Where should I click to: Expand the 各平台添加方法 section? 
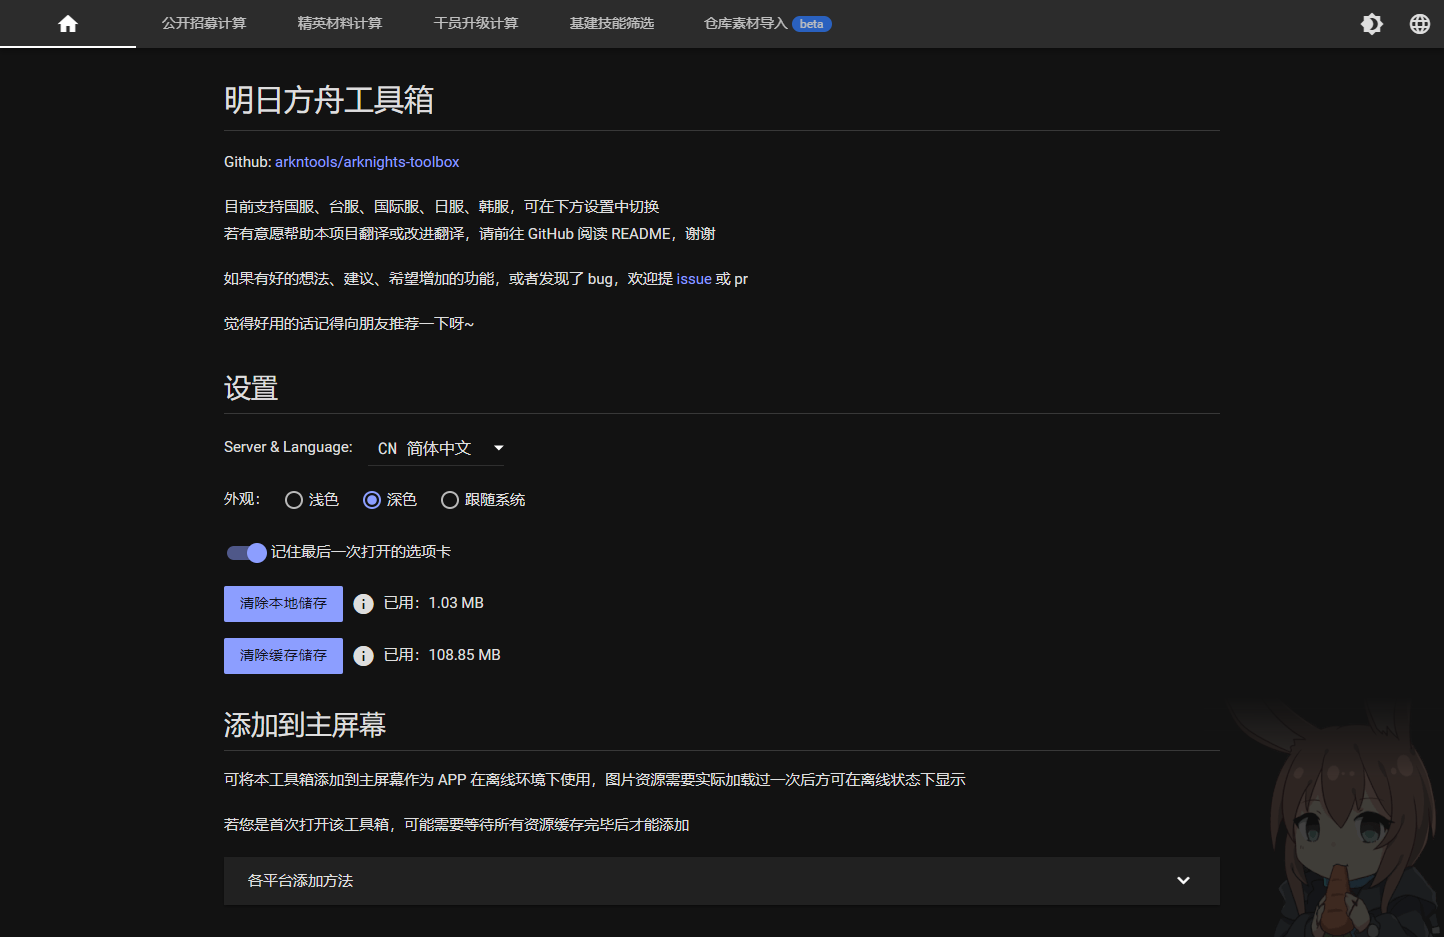(720, 881)
